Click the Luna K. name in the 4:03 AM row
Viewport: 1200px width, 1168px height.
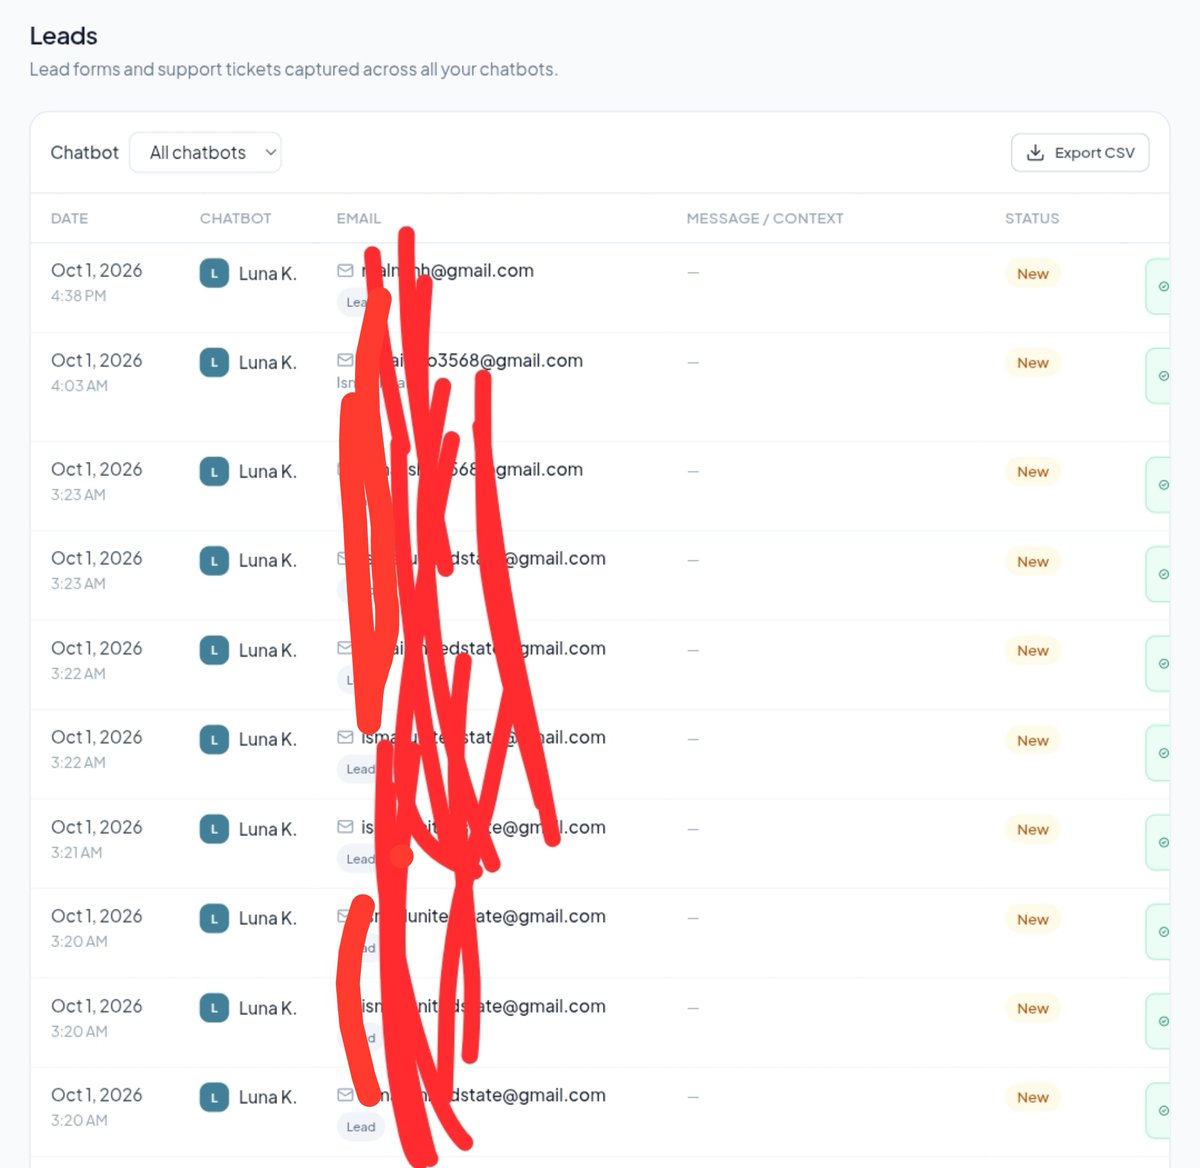(267, 362)
